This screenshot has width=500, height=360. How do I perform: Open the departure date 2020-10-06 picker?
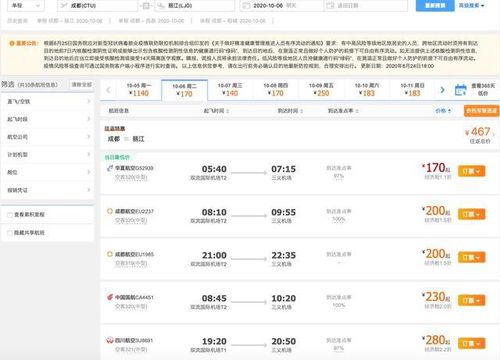click(282, 5)
